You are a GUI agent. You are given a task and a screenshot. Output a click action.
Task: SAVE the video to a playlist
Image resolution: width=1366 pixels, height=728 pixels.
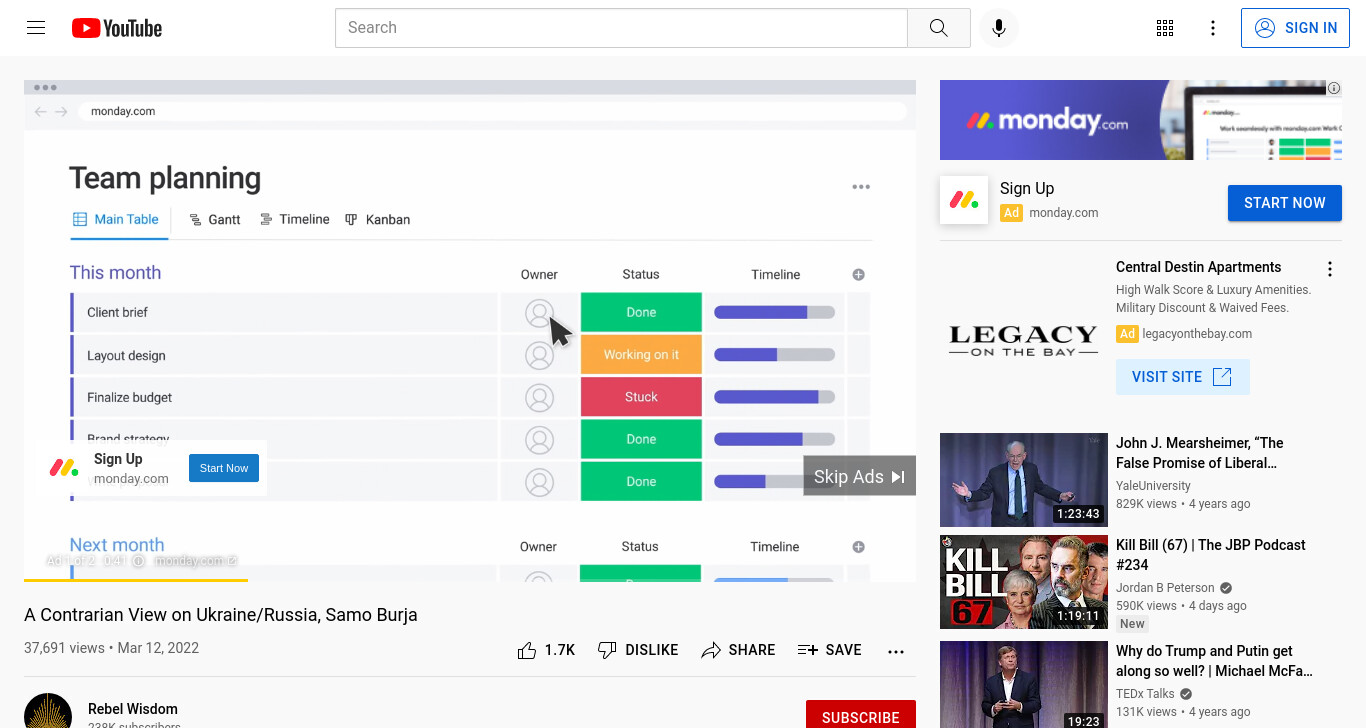[x=830, y=650]
